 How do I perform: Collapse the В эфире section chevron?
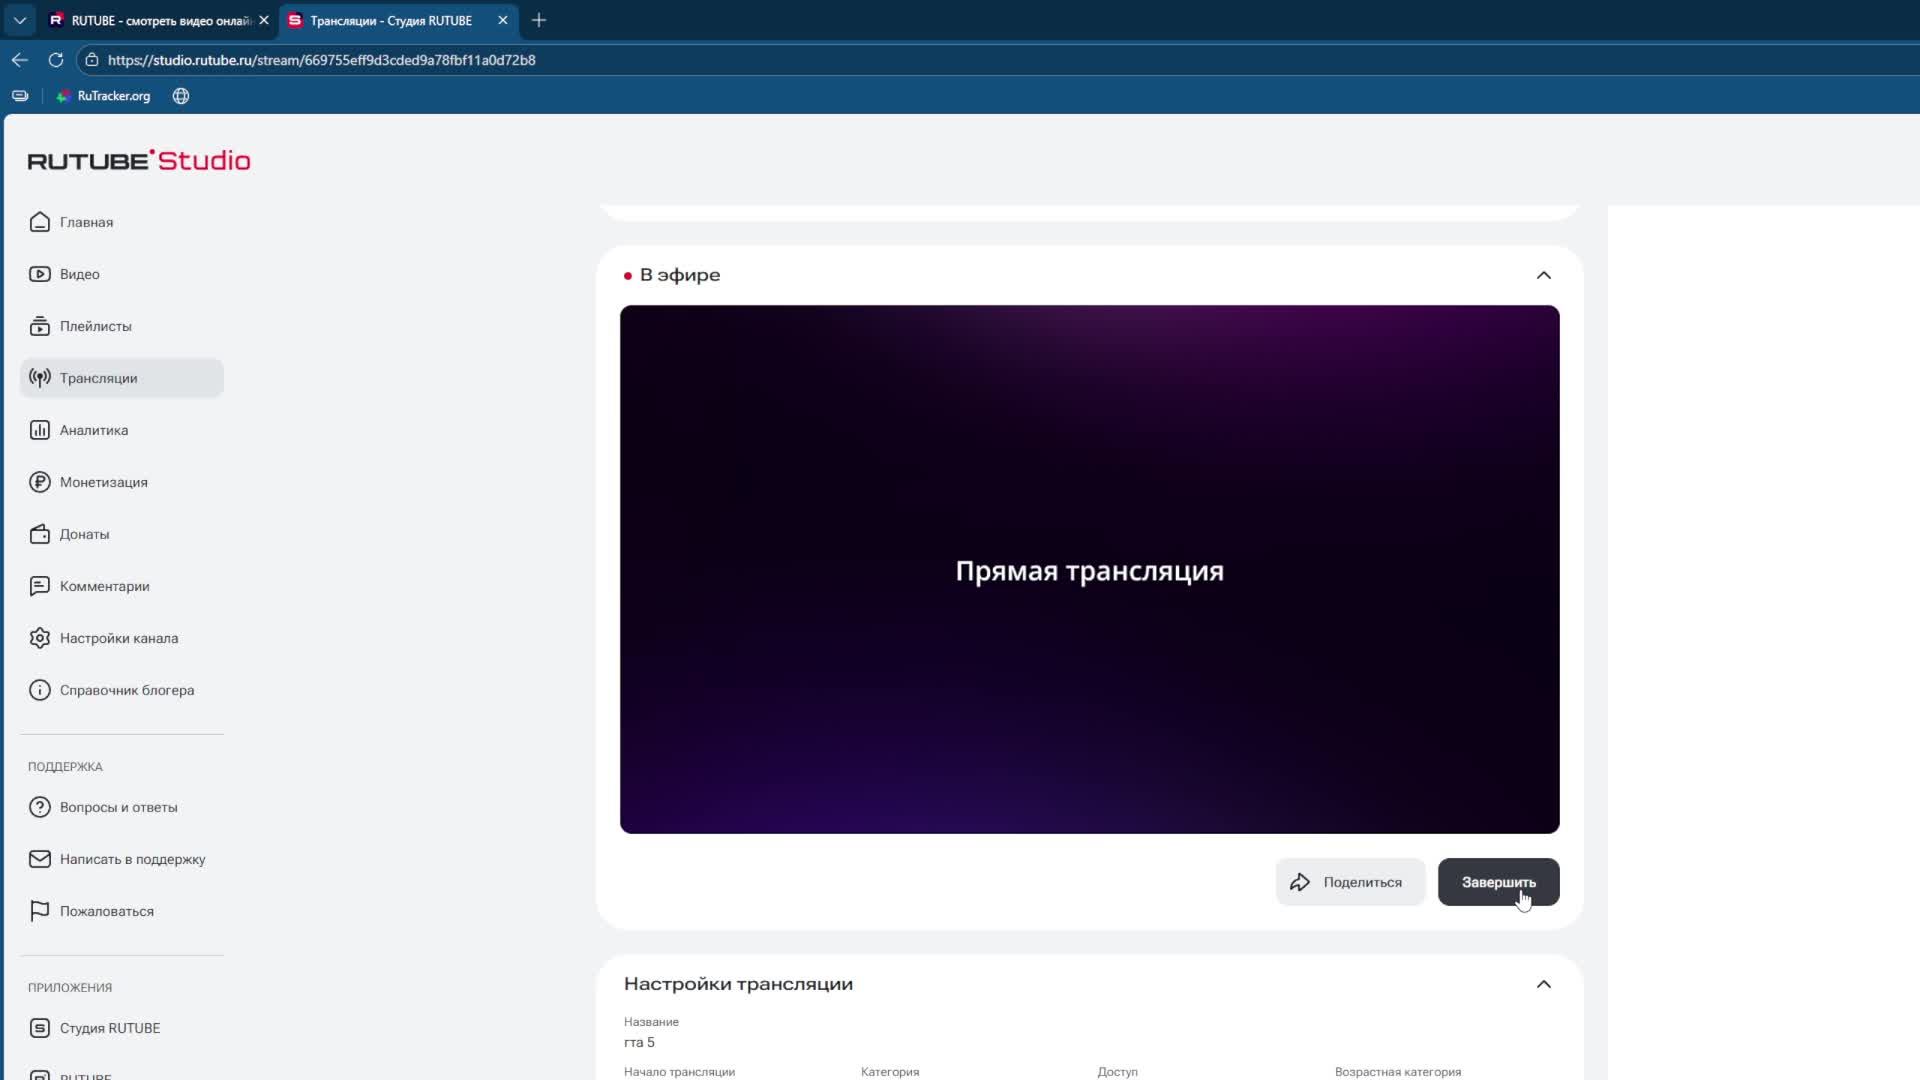coord(1543,275)
